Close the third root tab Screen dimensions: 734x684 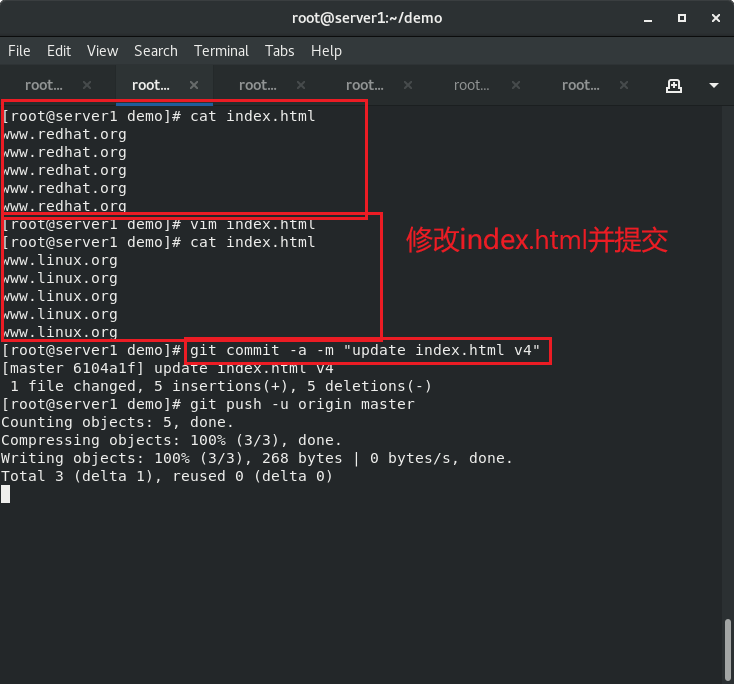point(301,85)
